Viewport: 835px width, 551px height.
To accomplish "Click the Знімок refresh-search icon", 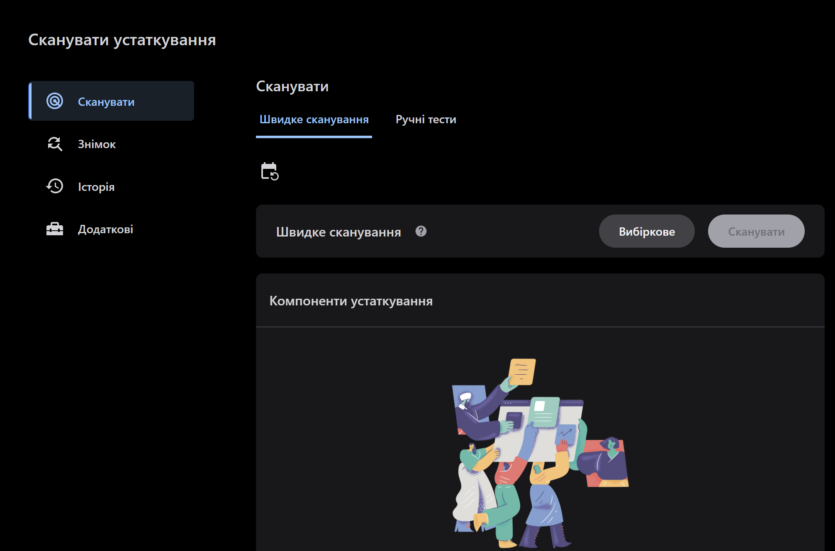I will tap(54, 144).
